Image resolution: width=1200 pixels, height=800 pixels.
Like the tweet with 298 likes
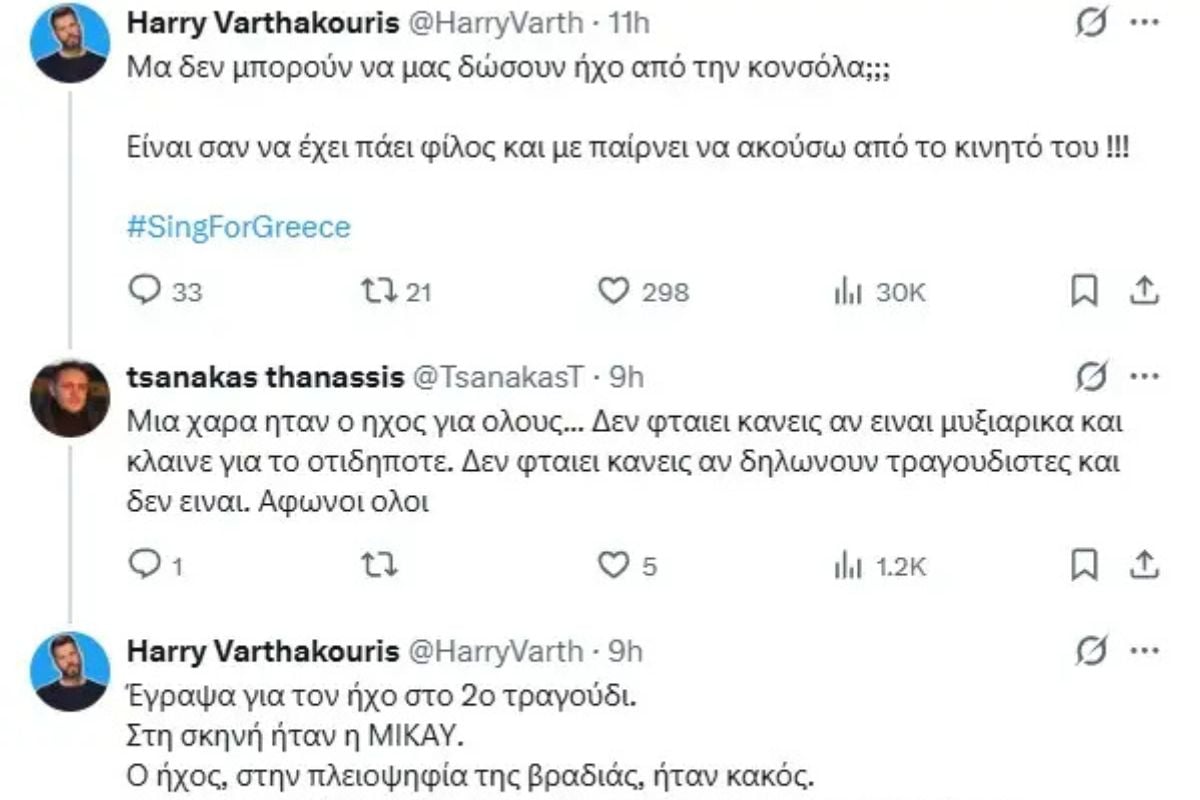(x=612, y=291)
